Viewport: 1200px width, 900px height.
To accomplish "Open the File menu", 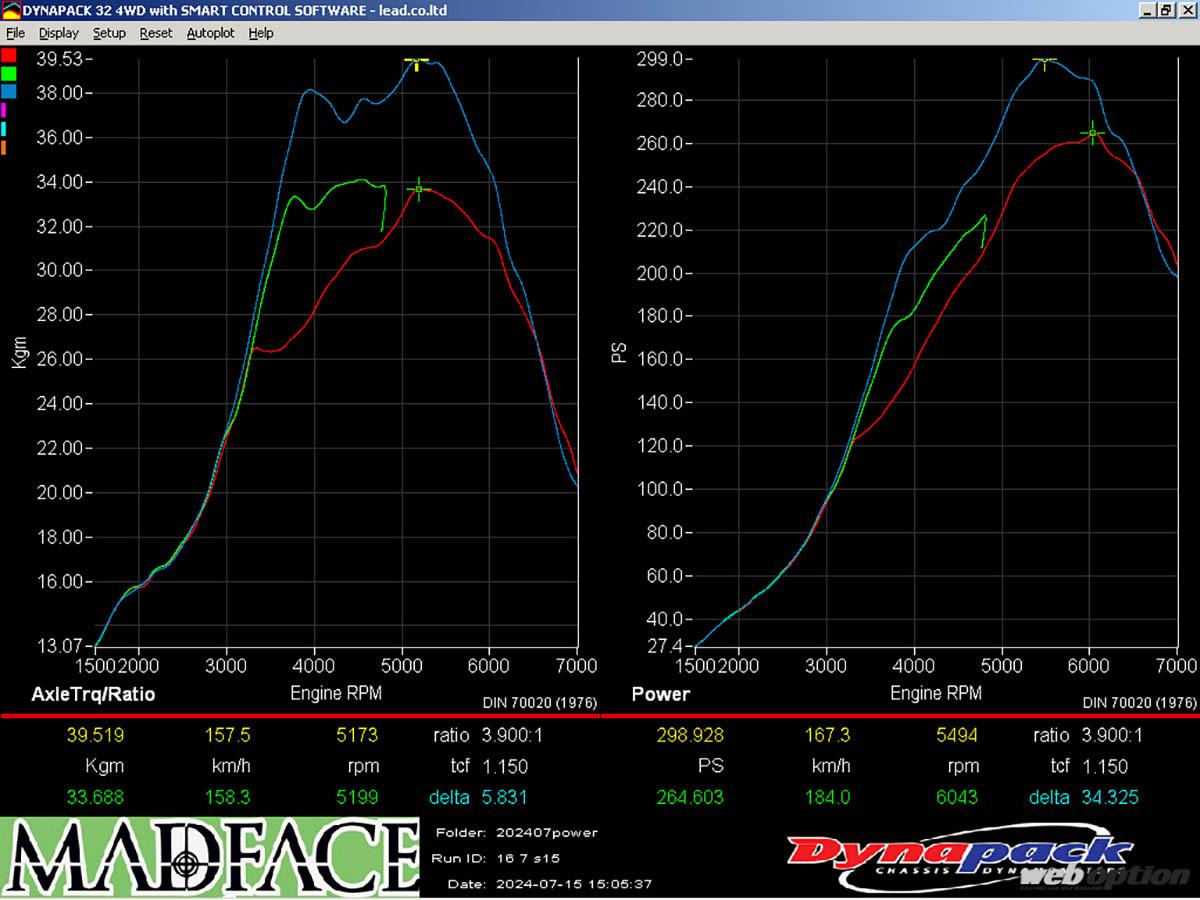I will tap(15, 33).
